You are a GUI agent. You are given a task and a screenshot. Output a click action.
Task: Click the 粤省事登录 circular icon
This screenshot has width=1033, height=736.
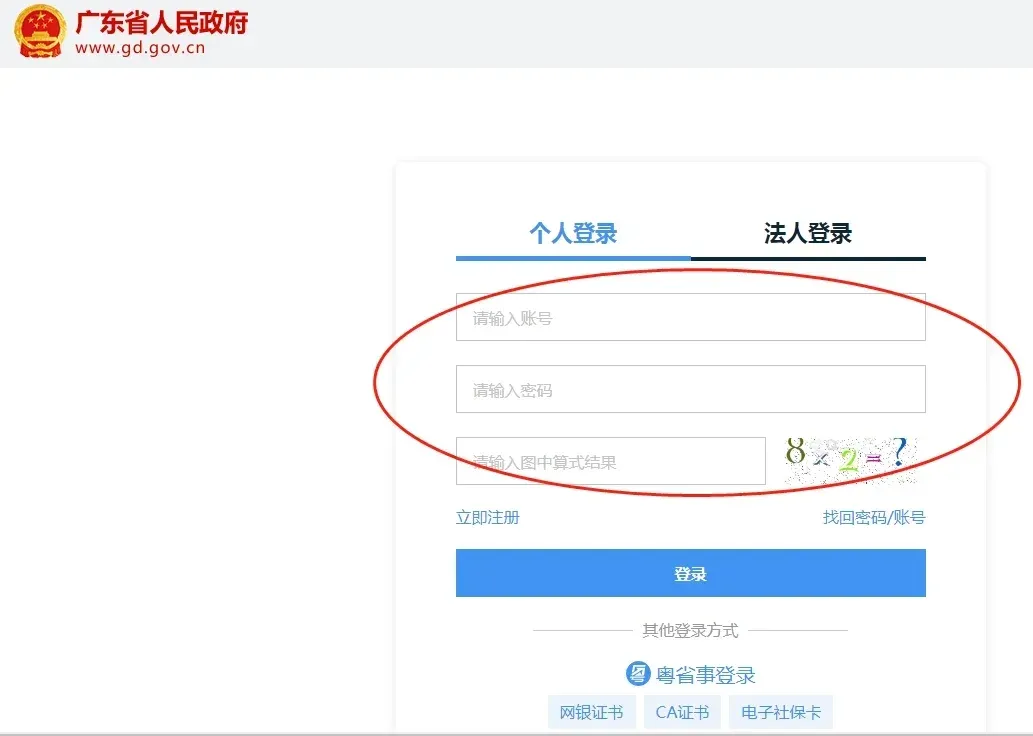(x=637, y=673)
